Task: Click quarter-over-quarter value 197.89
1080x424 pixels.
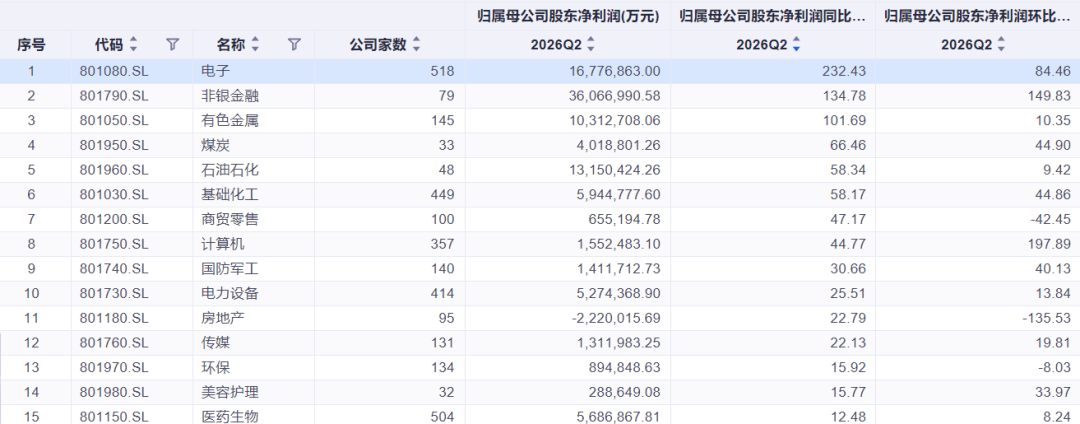Action: click(1050, 244)
